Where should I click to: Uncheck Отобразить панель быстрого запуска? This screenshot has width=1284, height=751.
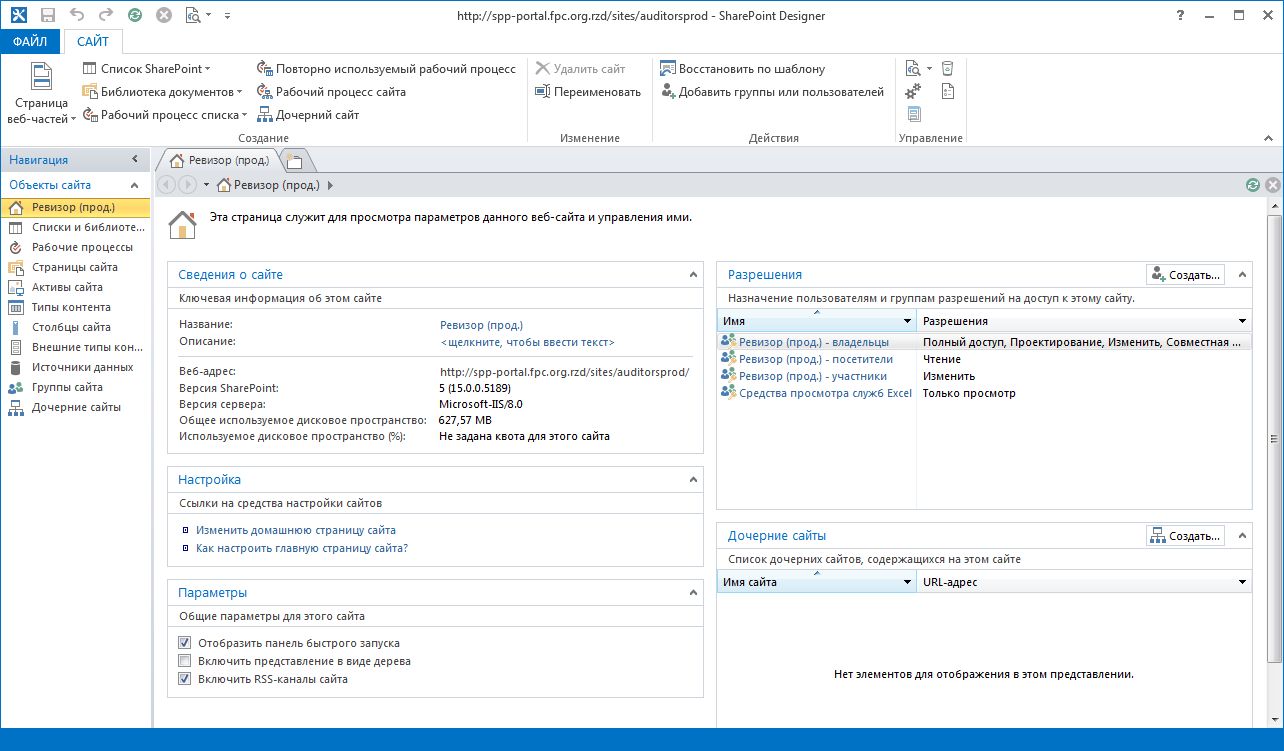[x=184, y=643]
